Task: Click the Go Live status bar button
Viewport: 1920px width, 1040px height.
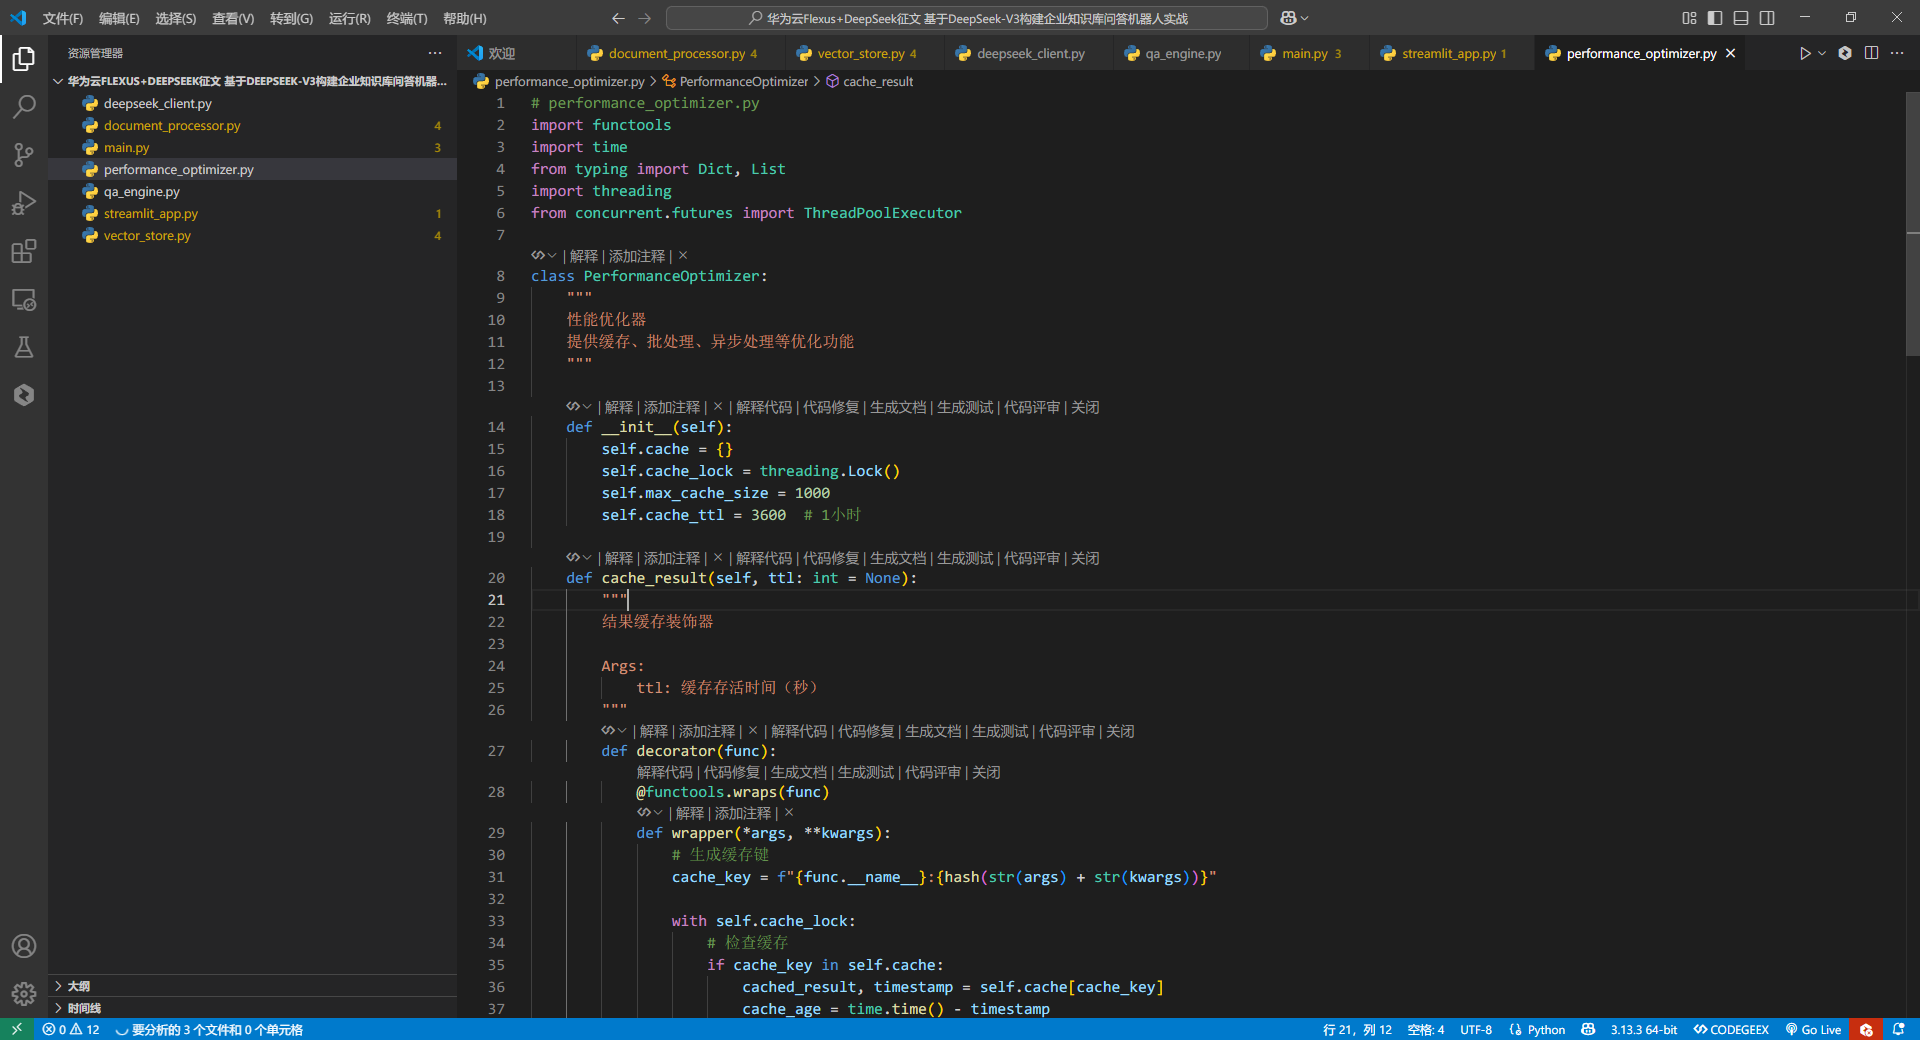Action: (1813, 1029)
